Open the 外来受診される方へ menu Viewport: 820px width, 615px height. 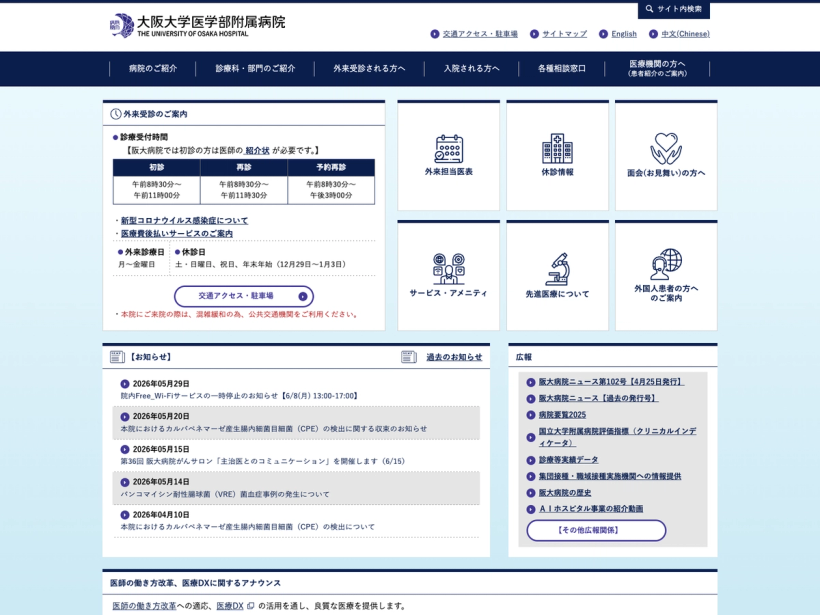click(369, 69)
